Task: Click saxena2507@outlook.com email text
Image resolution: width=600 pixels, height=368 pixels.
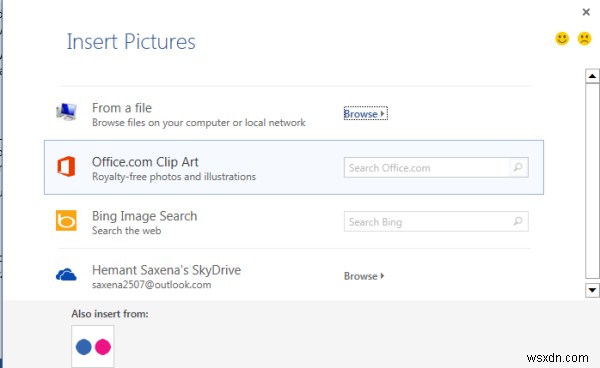Action: [152, 285]
